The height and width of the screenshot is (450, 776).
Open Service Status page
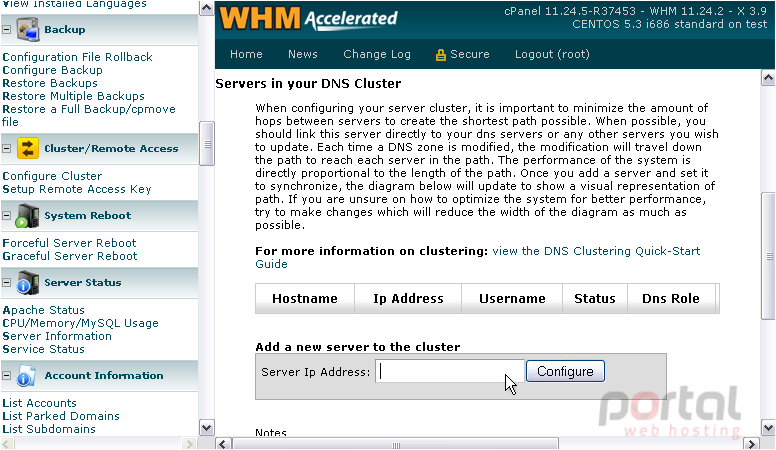(44, 349)
